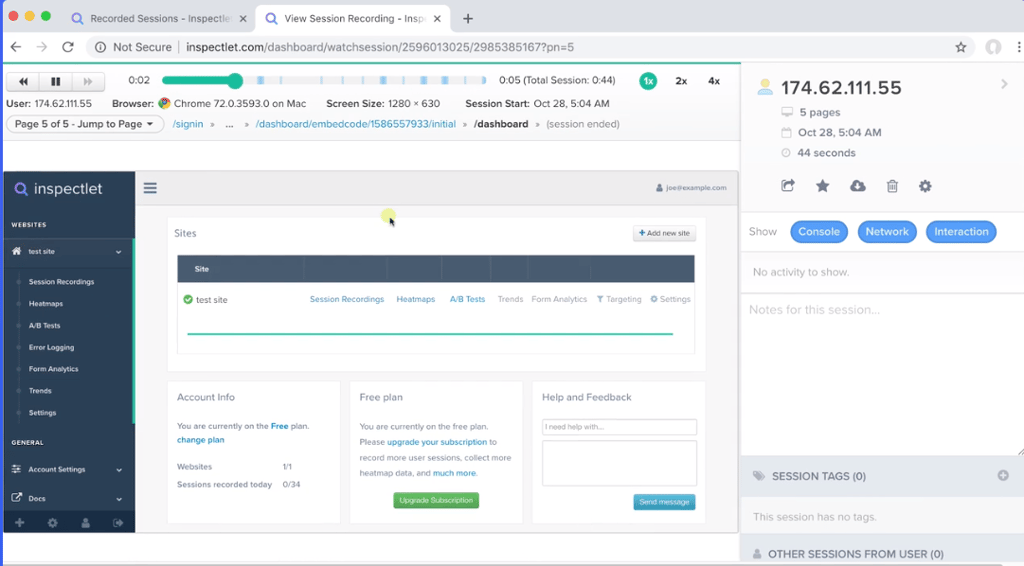Set playback speed to 4x

tap(714, 81)
